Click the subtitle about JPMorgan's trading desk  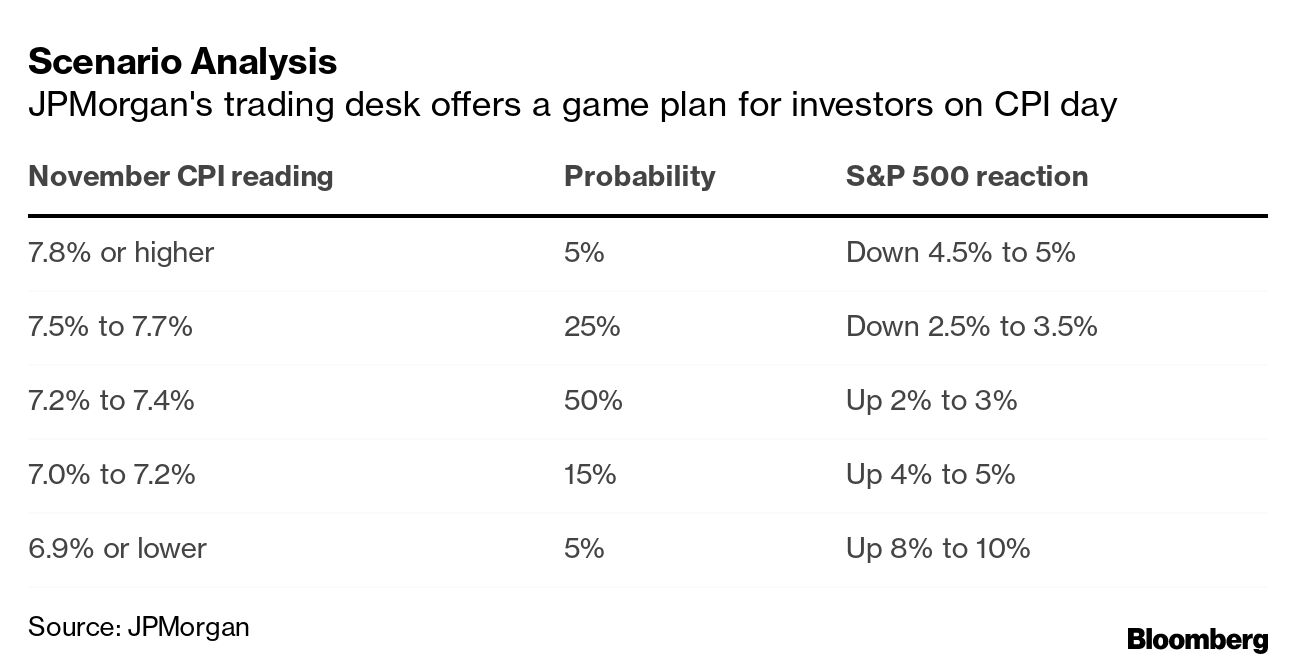(x=572, y=104)
